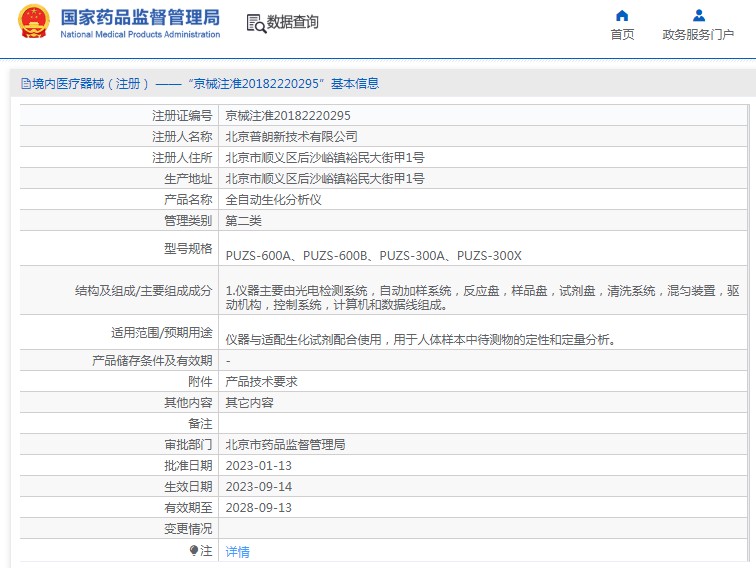Image resolution: width=756 pixels, height=568 pixels.
Task: Select the 生产地址 address value
Action: pos(324,179)
